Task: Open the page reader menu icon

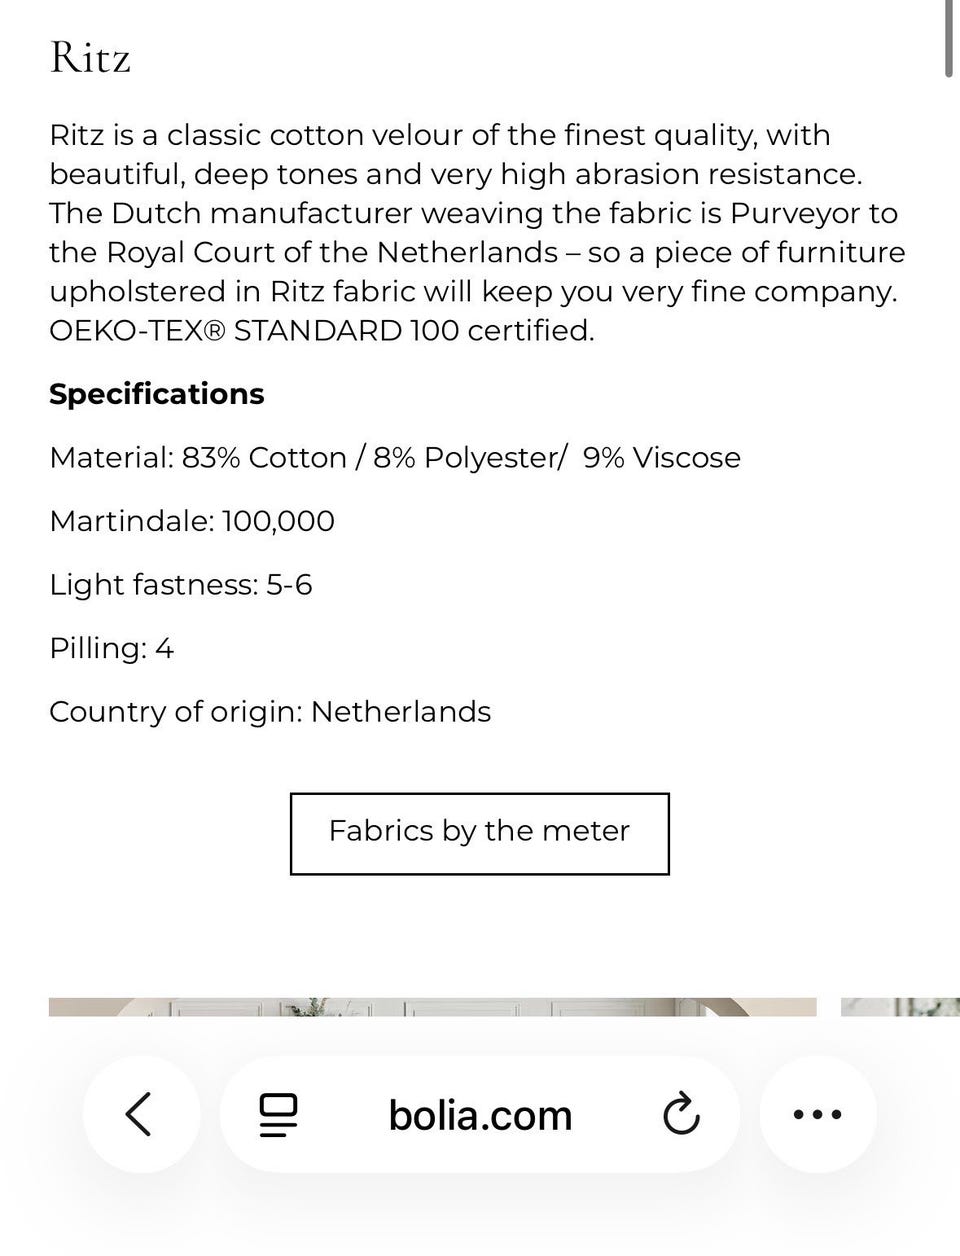Action: [279, 1115]
